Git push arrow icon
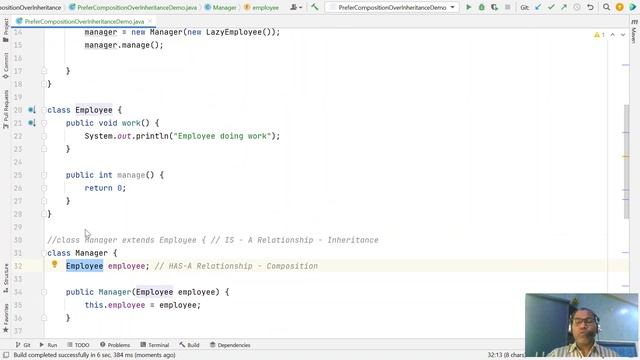This screenshot has width=640, height=360. click(x=564, y=7)
